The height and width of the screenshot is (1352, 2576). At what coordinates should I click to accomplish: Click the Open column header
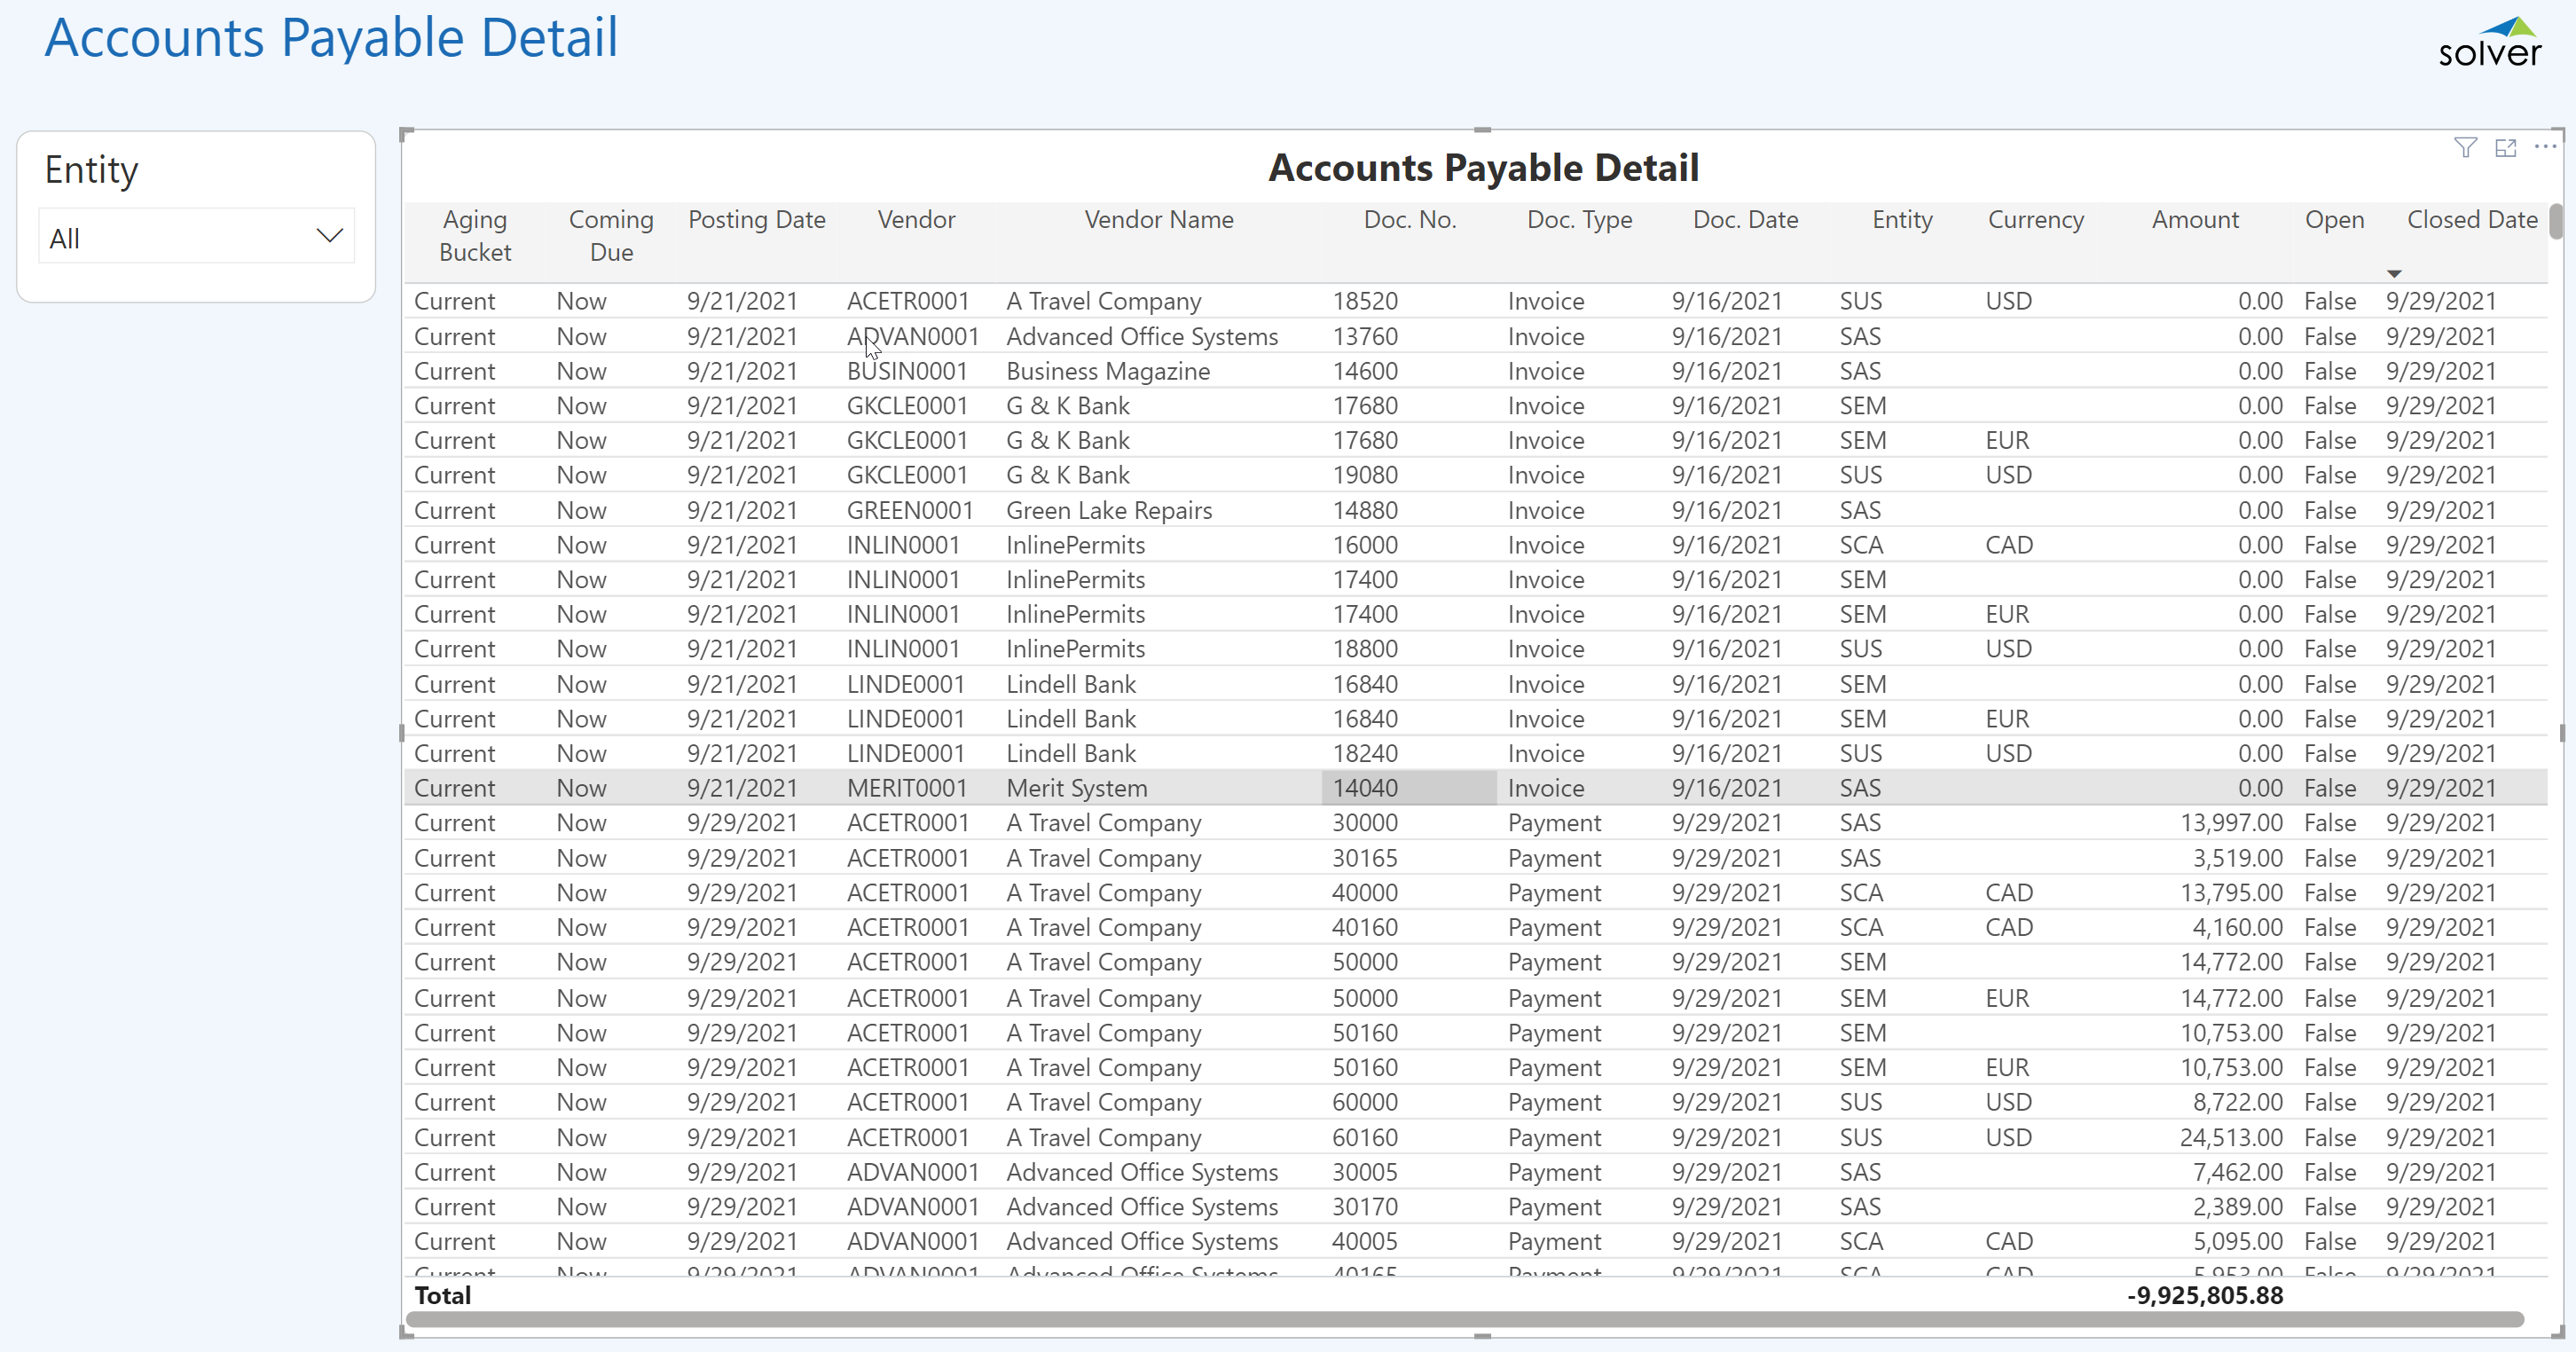(x=2334, y=220)
